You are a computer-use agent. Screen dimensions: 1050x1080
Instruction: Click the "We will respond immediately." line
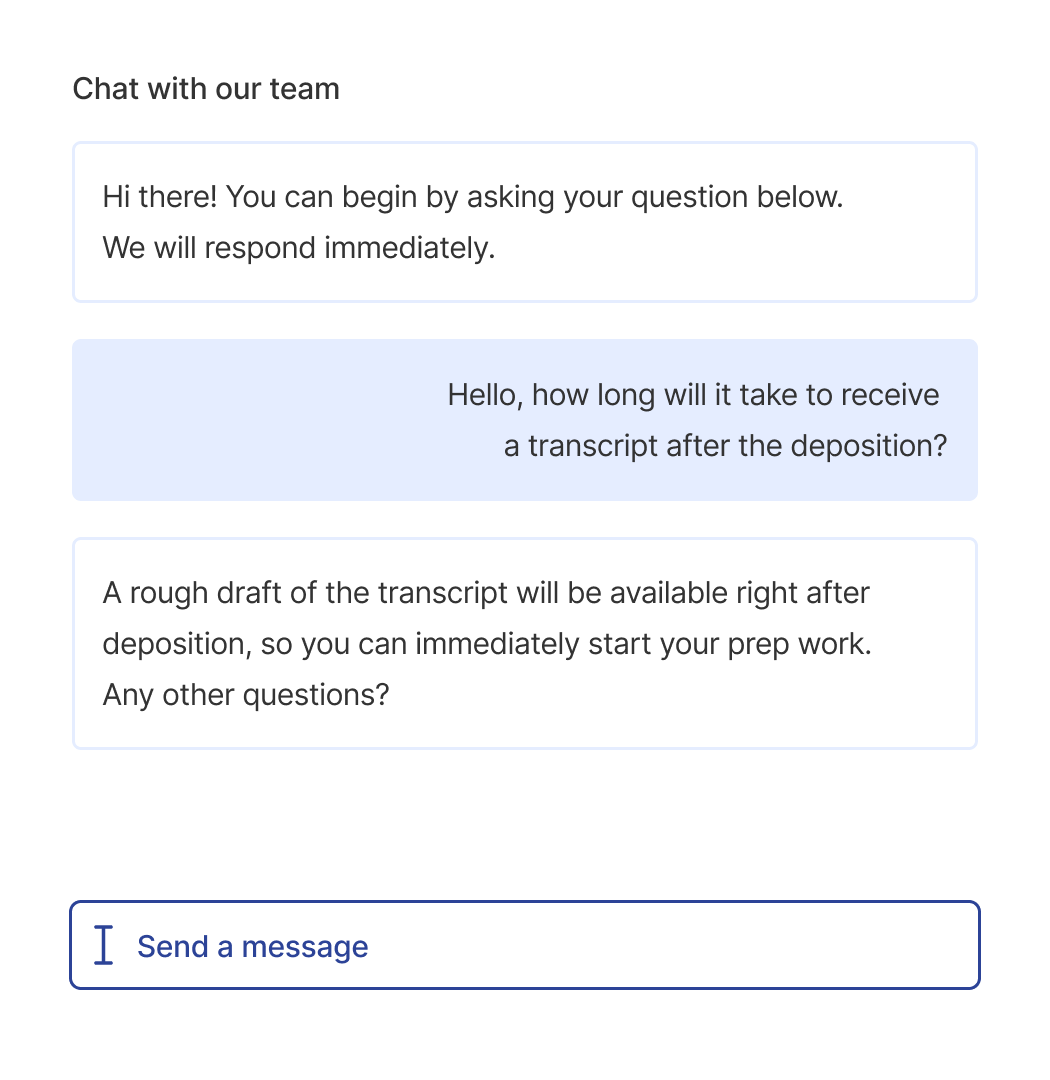tap(299, 247)
